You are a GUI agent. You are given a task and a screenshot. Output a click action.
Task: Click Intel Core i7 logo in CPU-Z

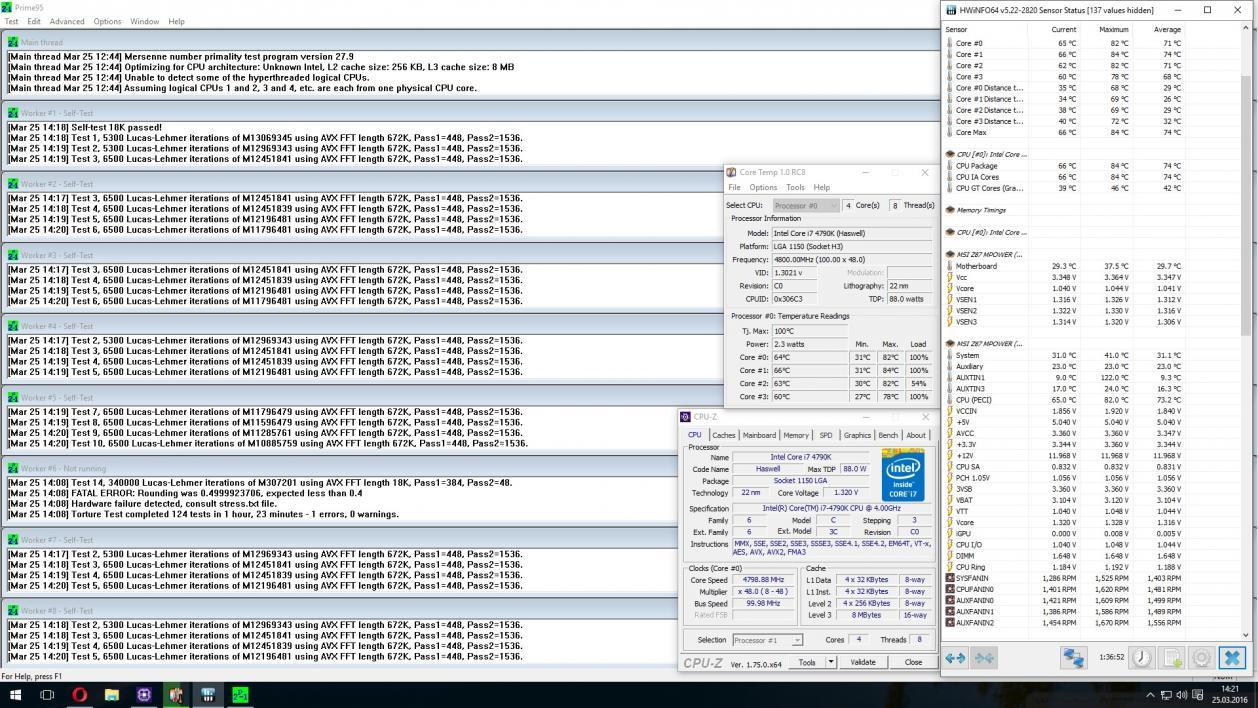pyautogui.click(x=902, y=475)
